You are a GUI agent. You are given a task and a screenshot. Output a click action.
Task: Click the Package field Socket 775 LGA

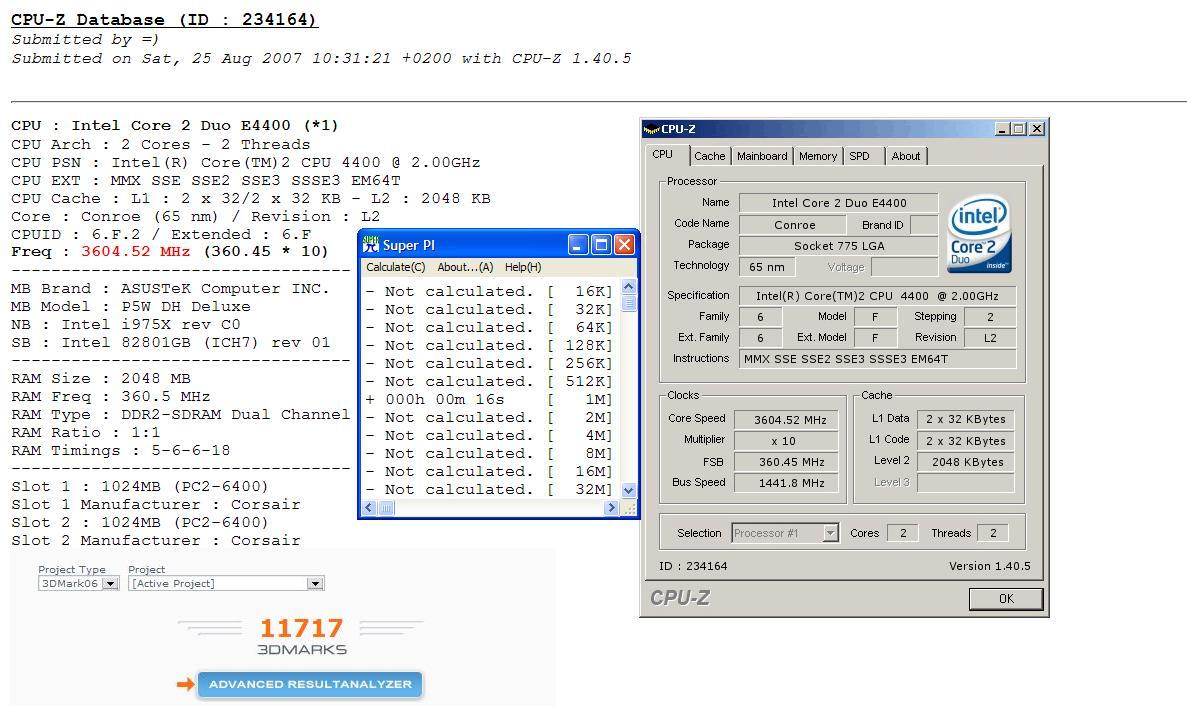(839, 246)
